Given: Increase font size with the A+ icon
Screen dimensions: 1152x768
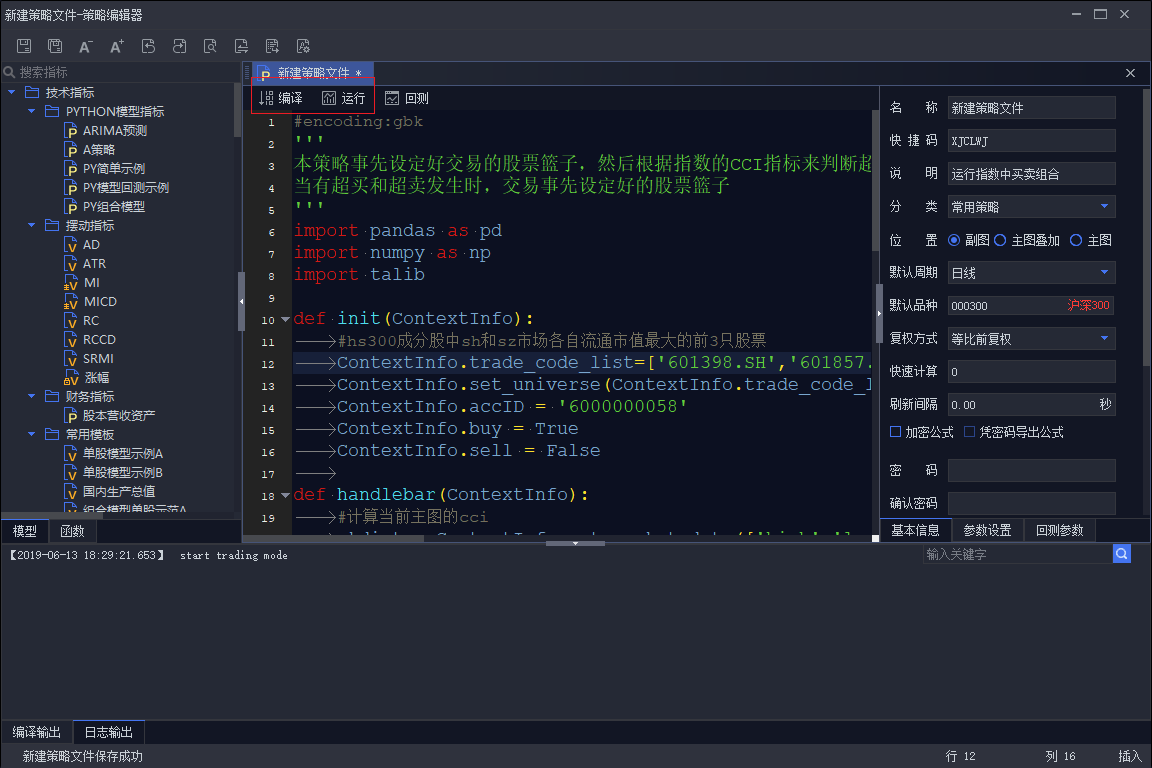Looking at the screenshot, I should pyautogui.click(x=117, y=46).
